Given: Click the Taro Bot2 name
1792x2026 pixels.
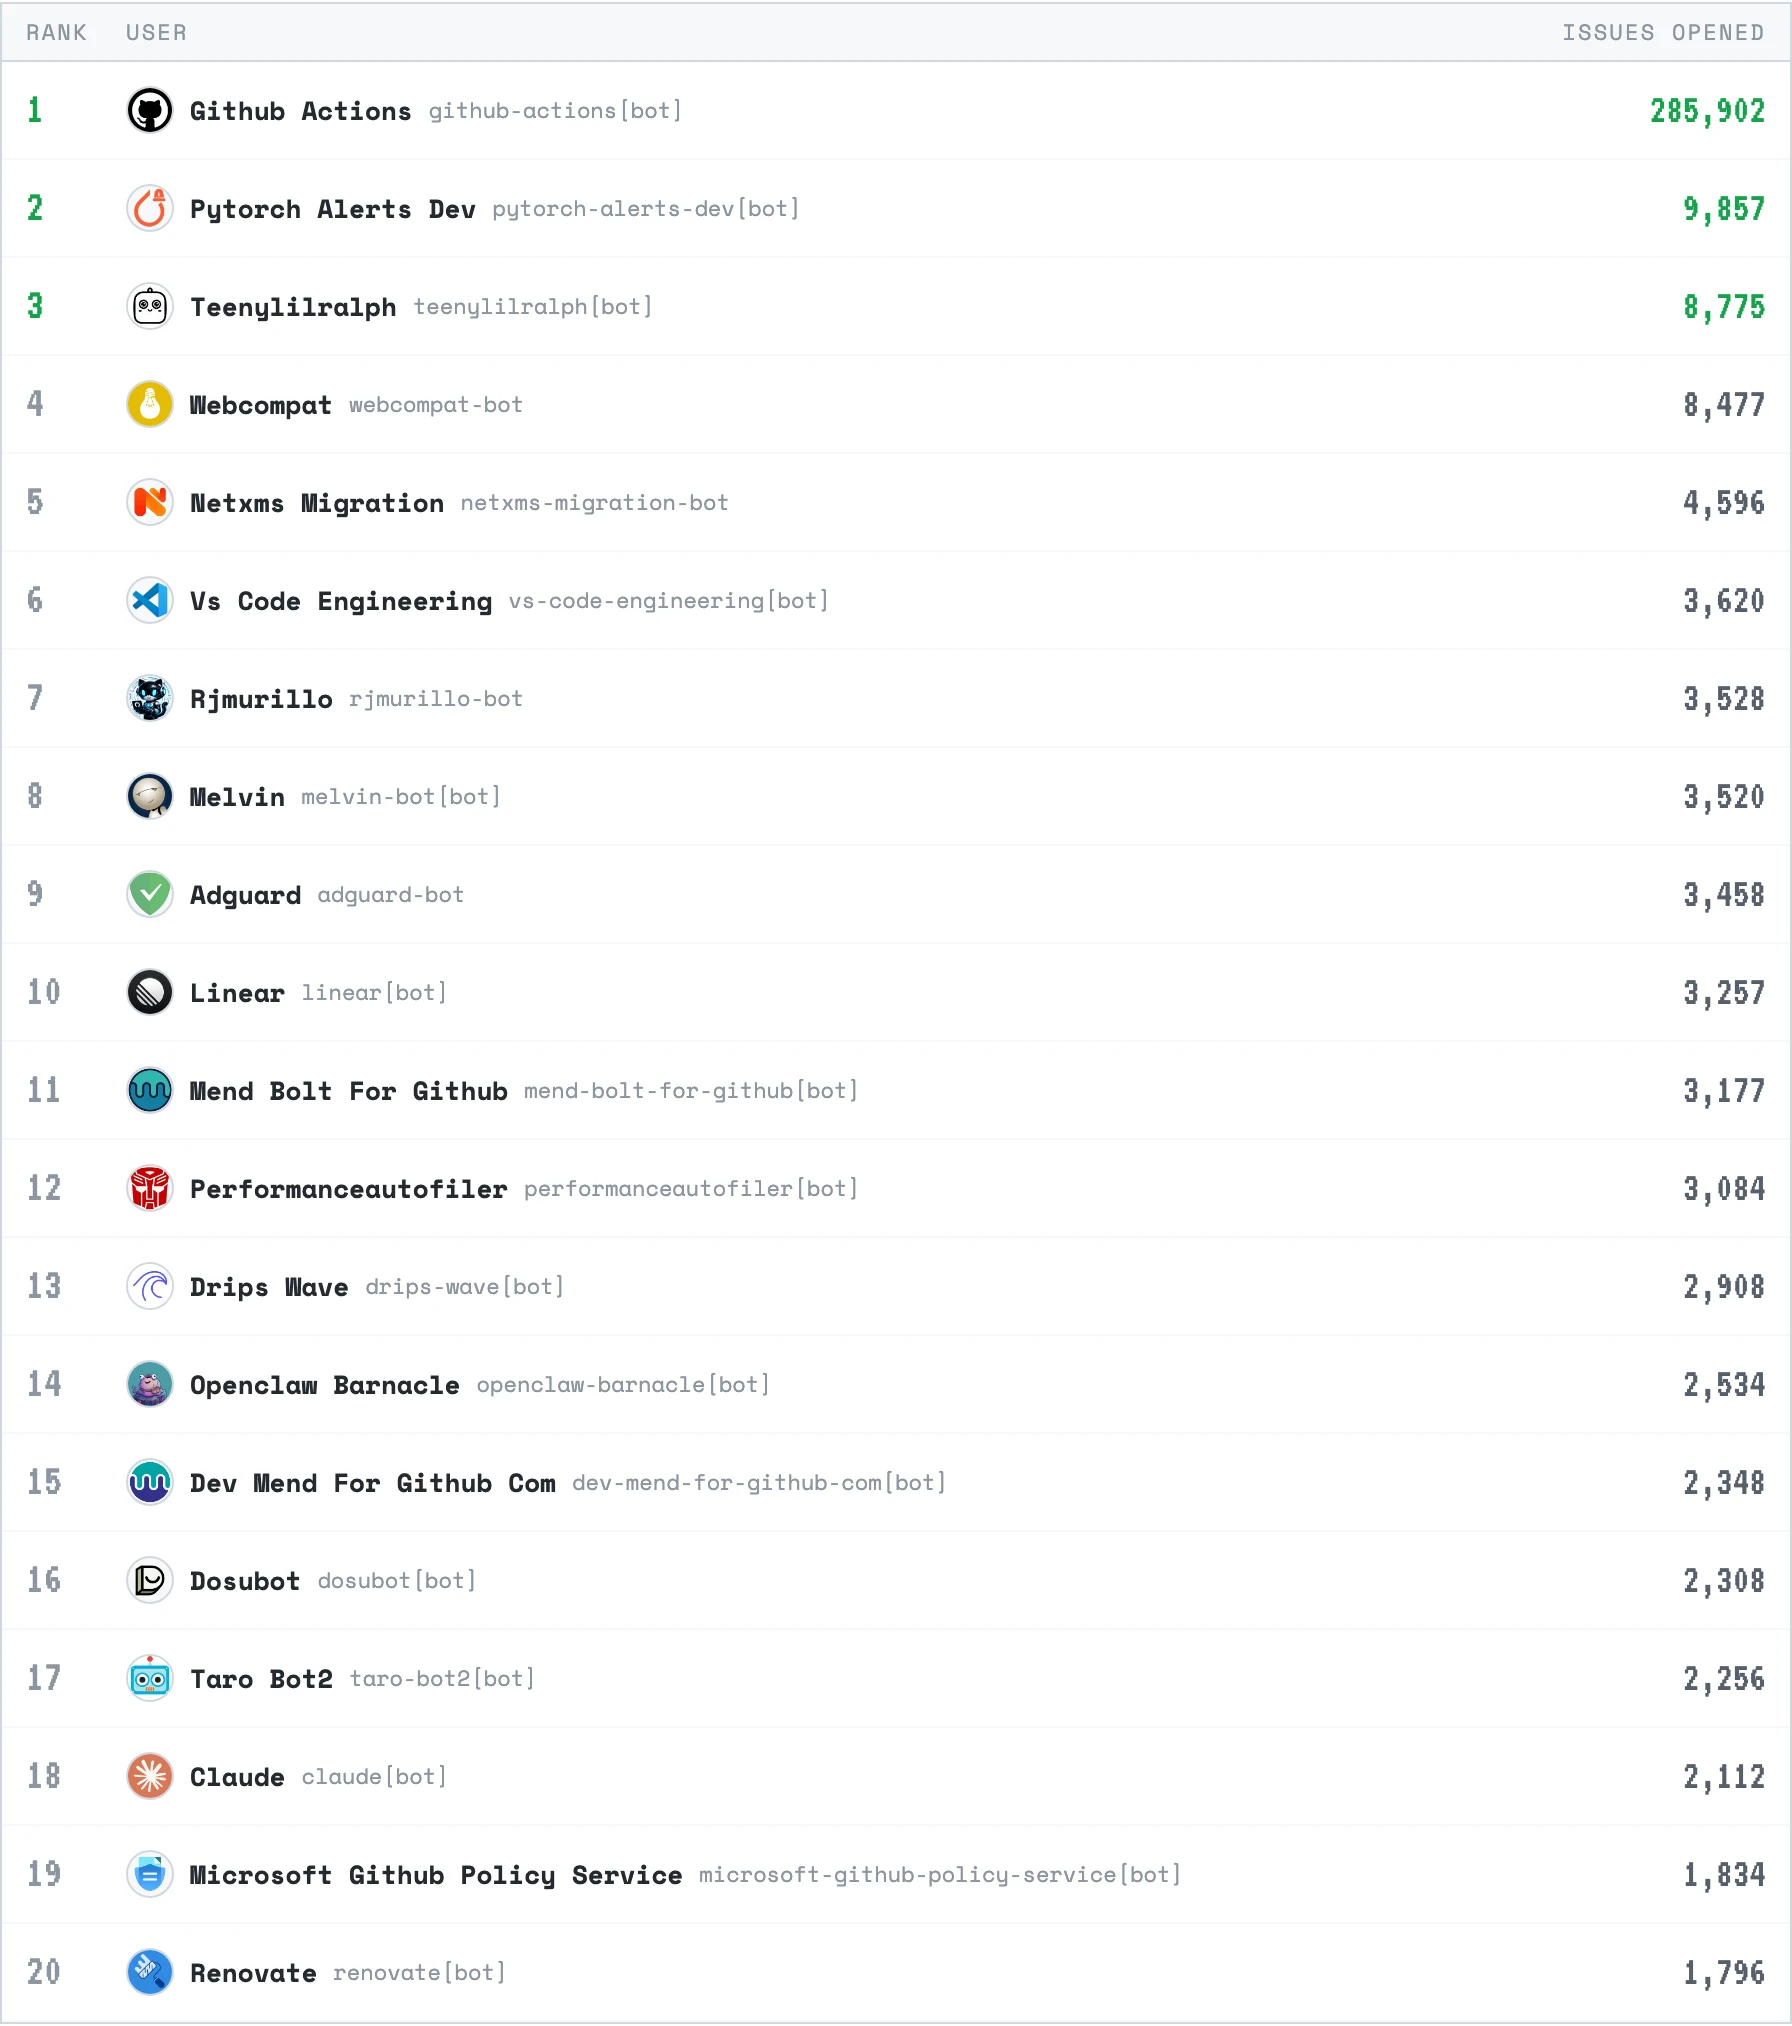Looking at the screenshot, I should point(261,1679).
